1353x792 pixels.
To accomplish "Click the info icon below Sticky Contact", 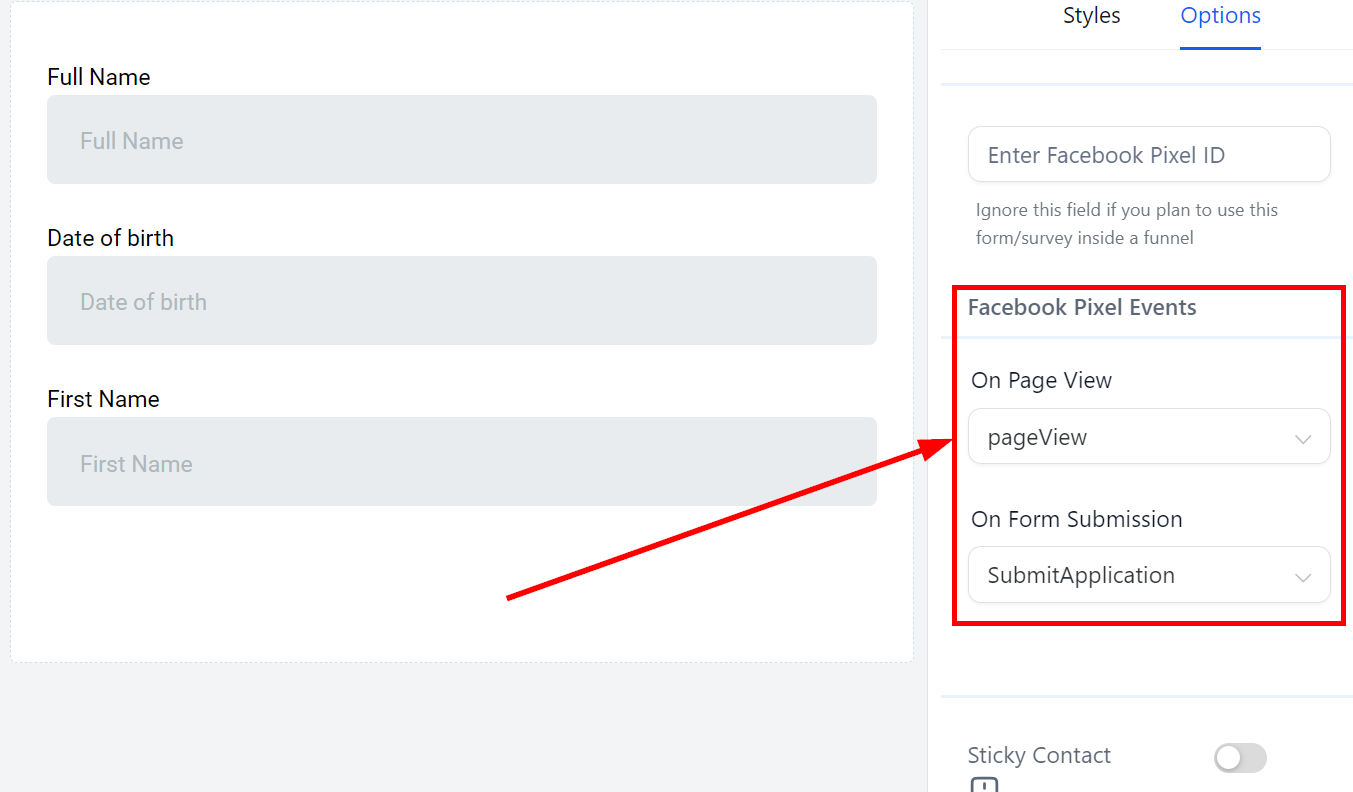I will click(984, 785).
